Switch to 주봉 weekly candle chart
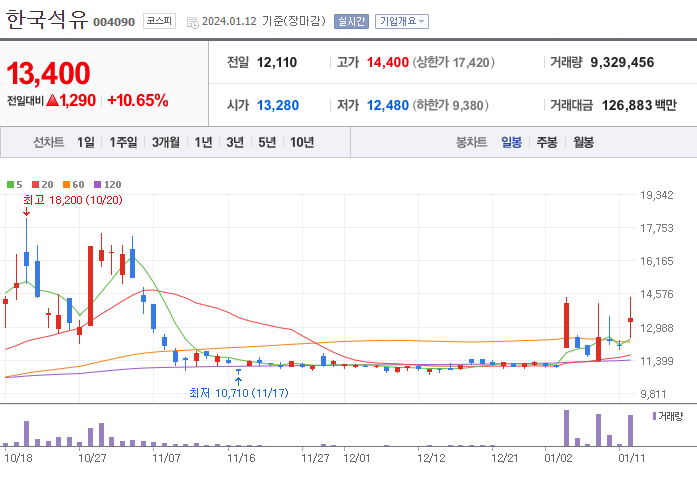This screenshot has height=482, width=697. pyautogui.click(x=547, y=142)
